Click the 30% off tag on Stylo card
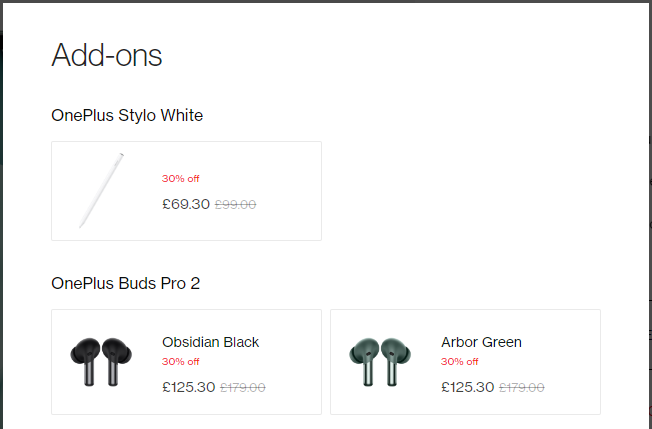Image resolution: width=652 pixels, height=429 pixels. [181, 179]
